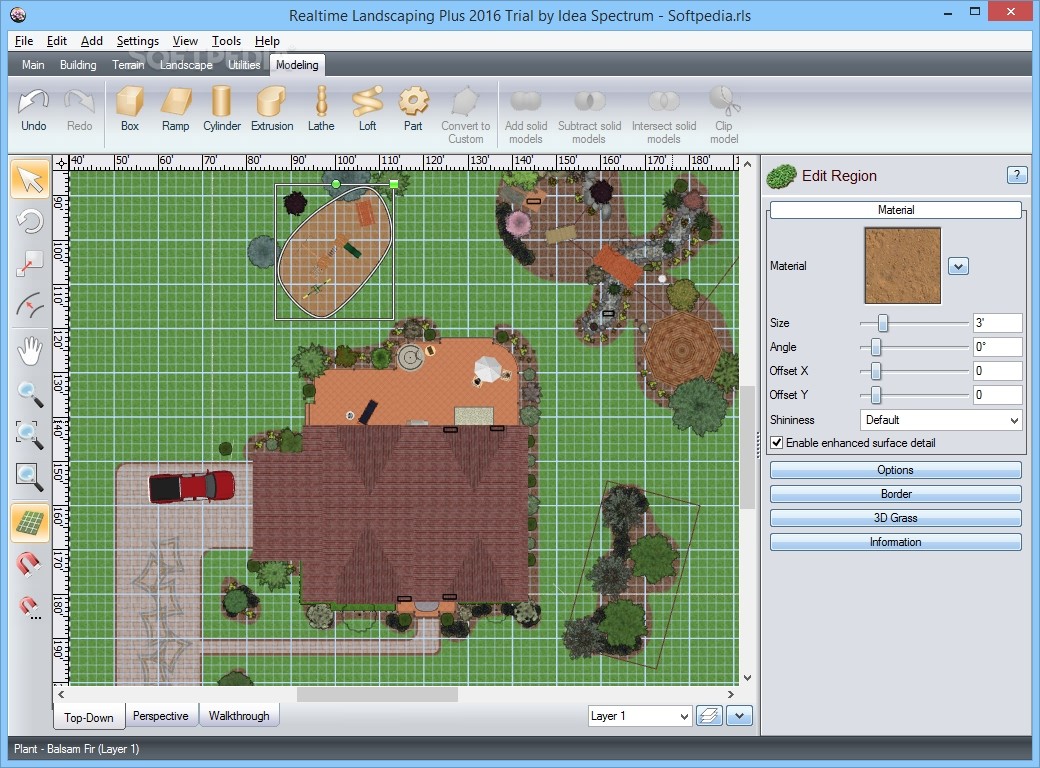Toggle Enable enhanced surface detail checkbox

(x=777, y=442)
